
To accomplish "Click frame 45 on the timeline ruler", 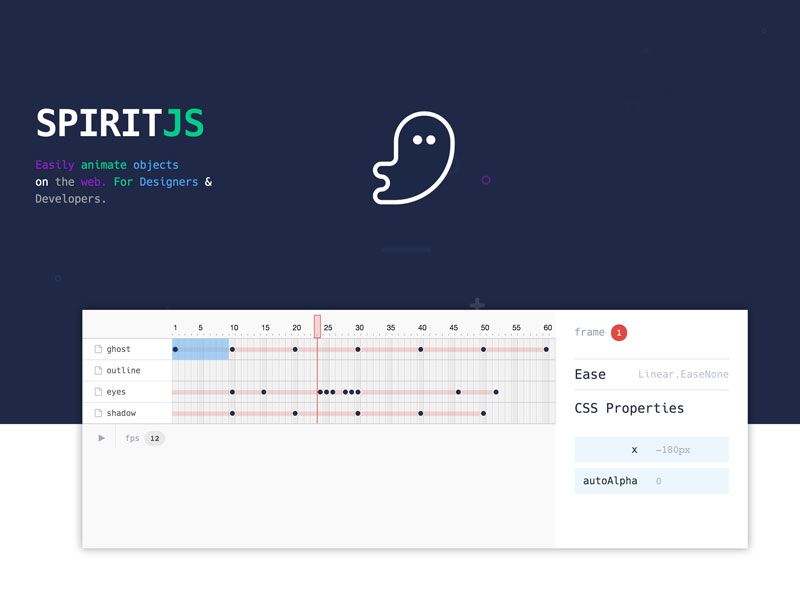I will point(454,328).
